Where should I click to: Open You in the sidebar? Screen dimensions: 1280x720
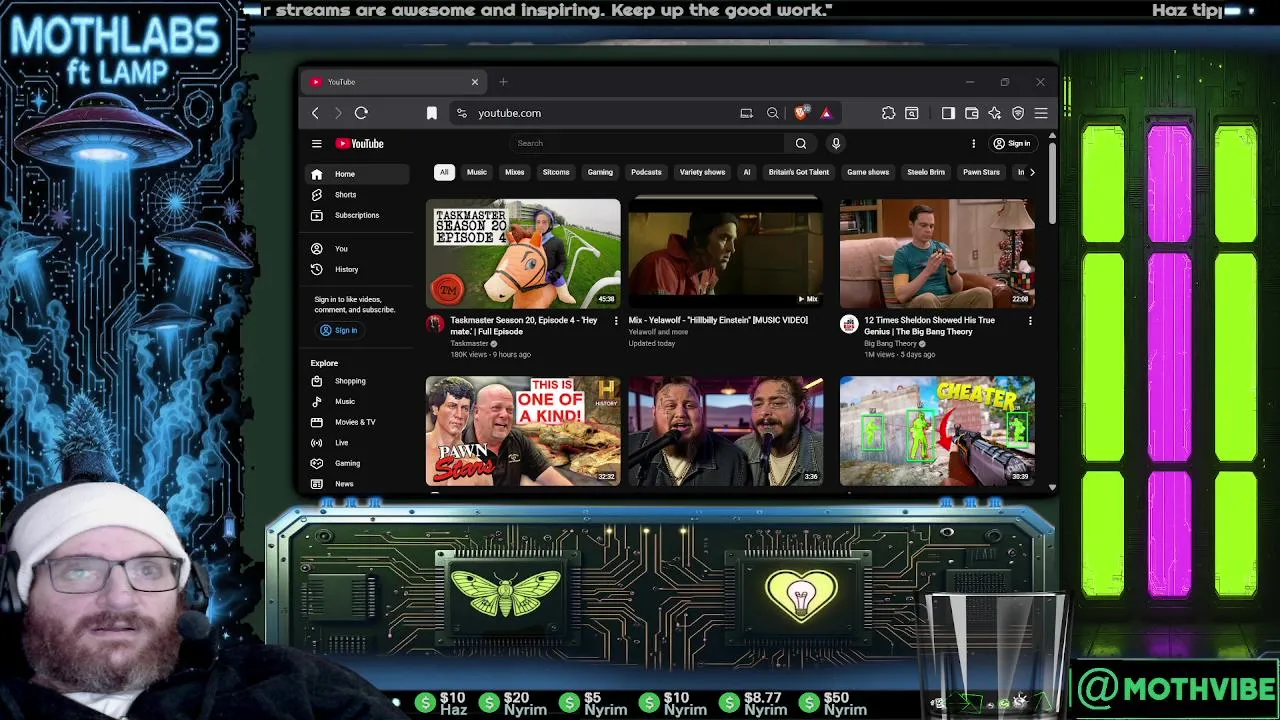357,249
